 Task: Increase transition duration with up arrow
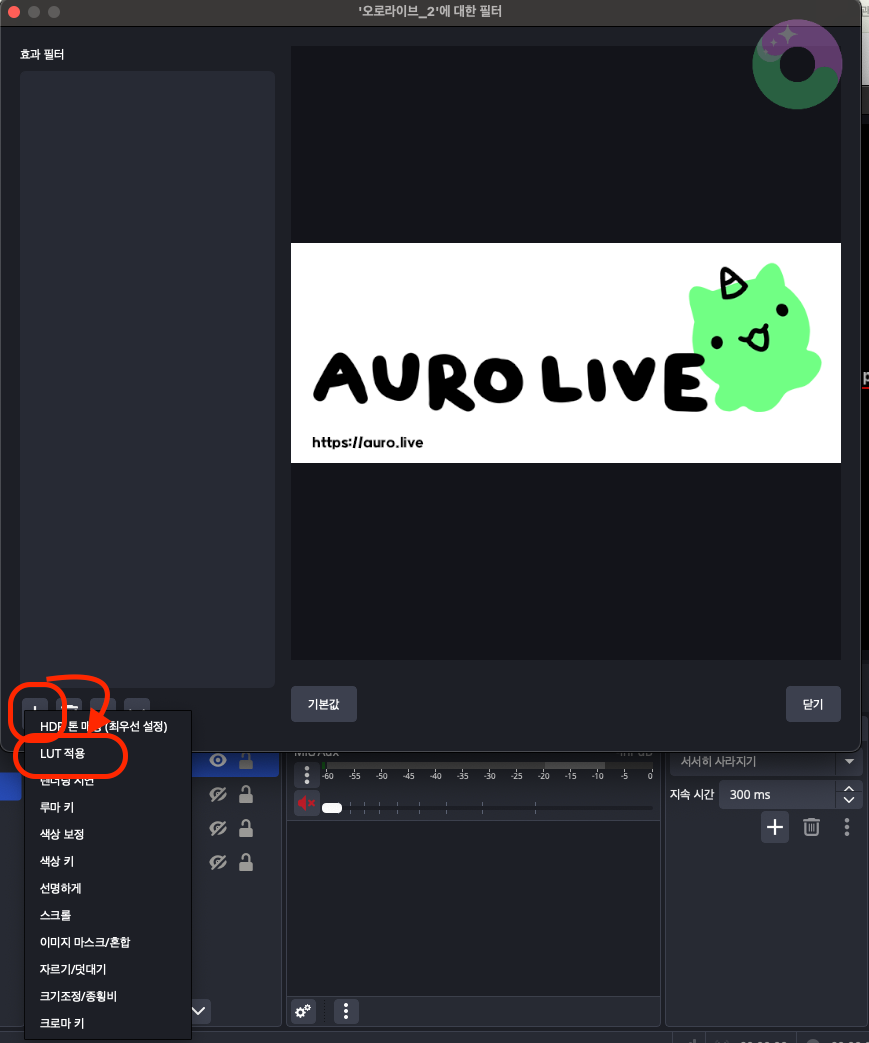(x=849, y=788)
